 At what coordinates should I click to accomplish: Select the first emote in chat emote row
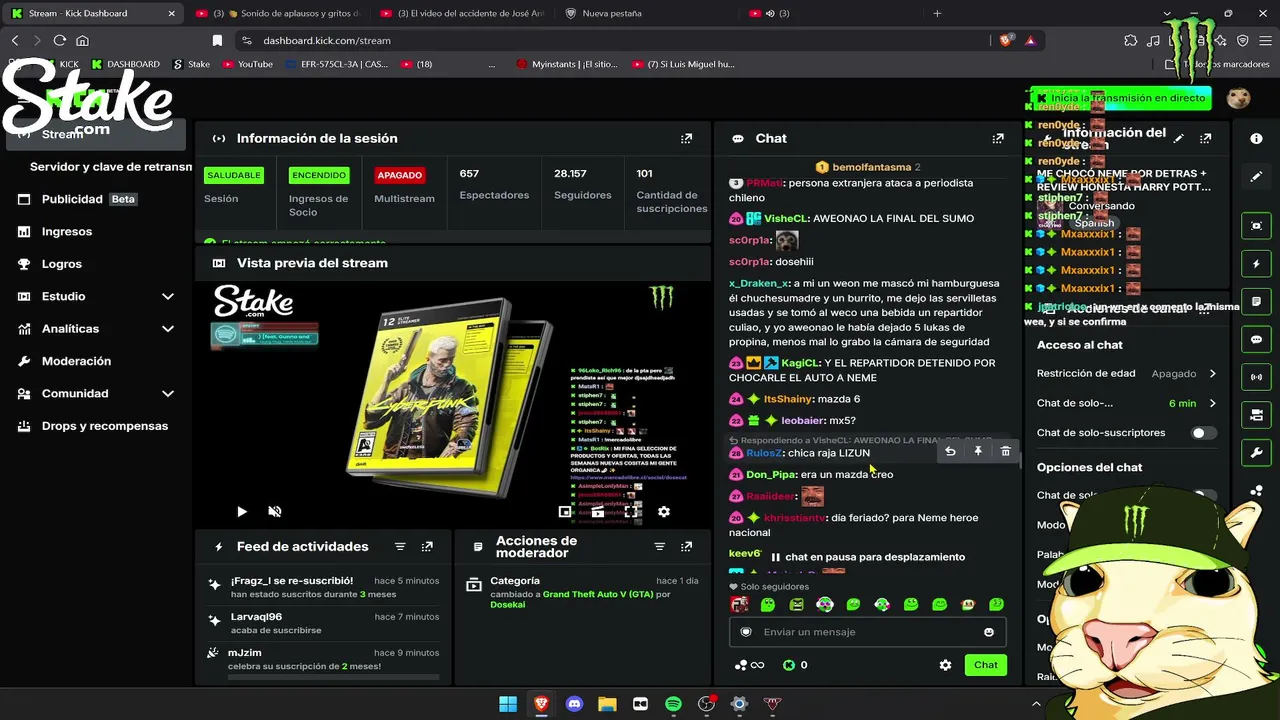739,604
